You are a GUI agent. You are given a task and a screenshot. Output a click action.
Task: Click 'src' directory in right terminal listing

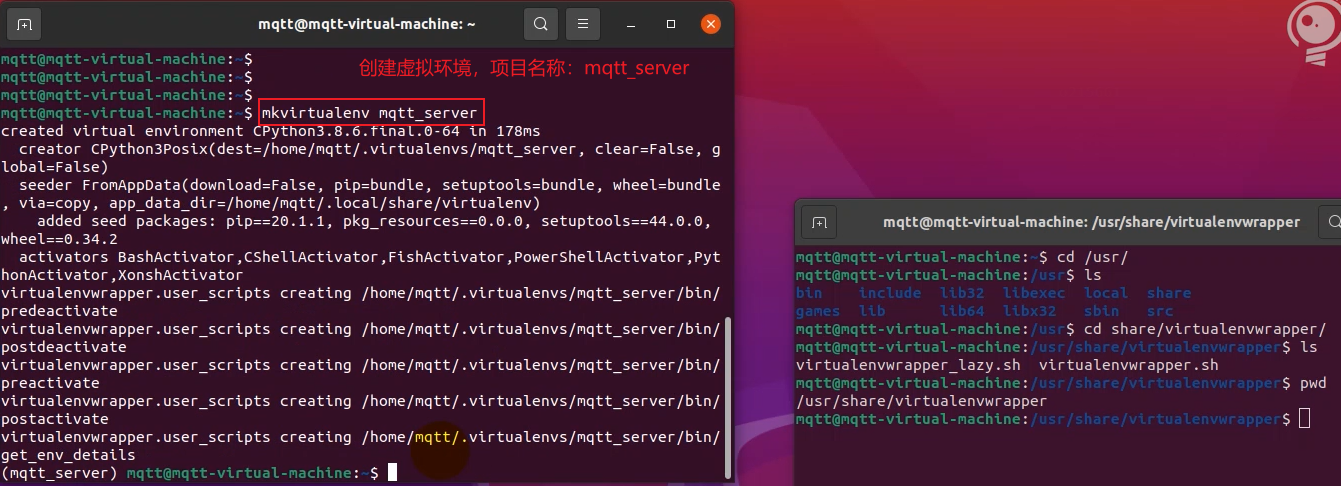(x=1160, y=311)
